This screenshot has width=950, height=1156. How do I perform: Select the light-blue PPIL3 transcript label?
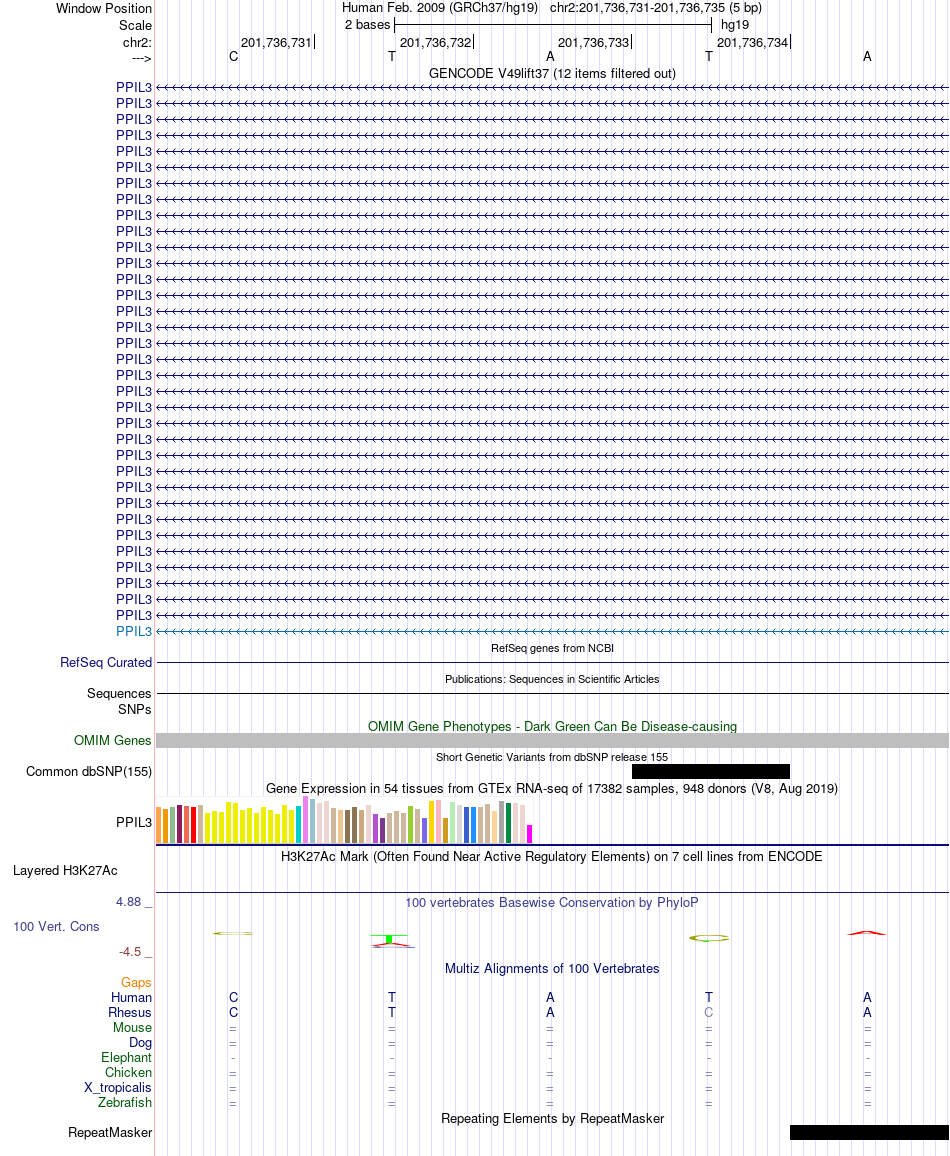133,631
